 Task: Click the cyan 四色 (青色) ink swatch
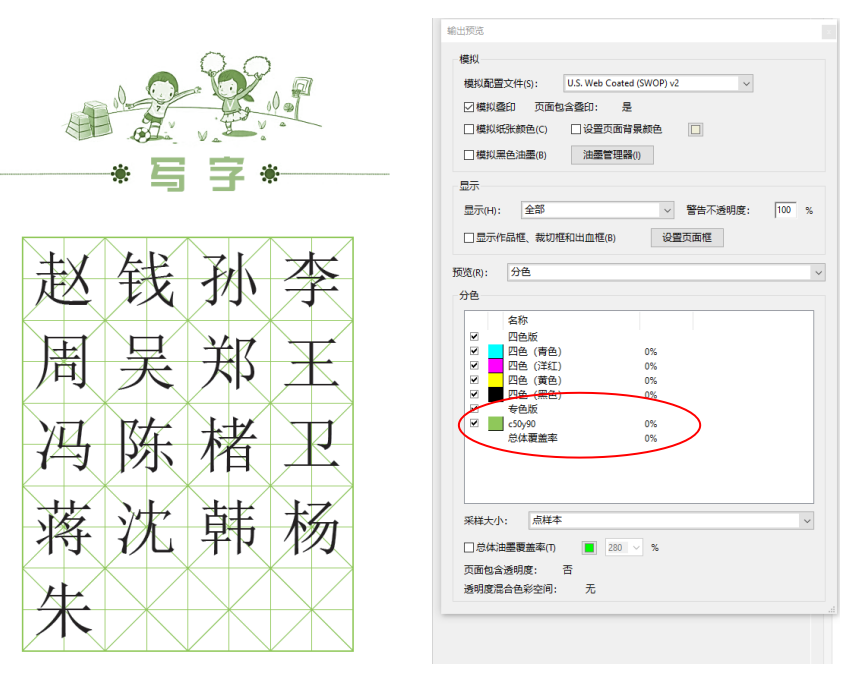click(x=495, y=352)
